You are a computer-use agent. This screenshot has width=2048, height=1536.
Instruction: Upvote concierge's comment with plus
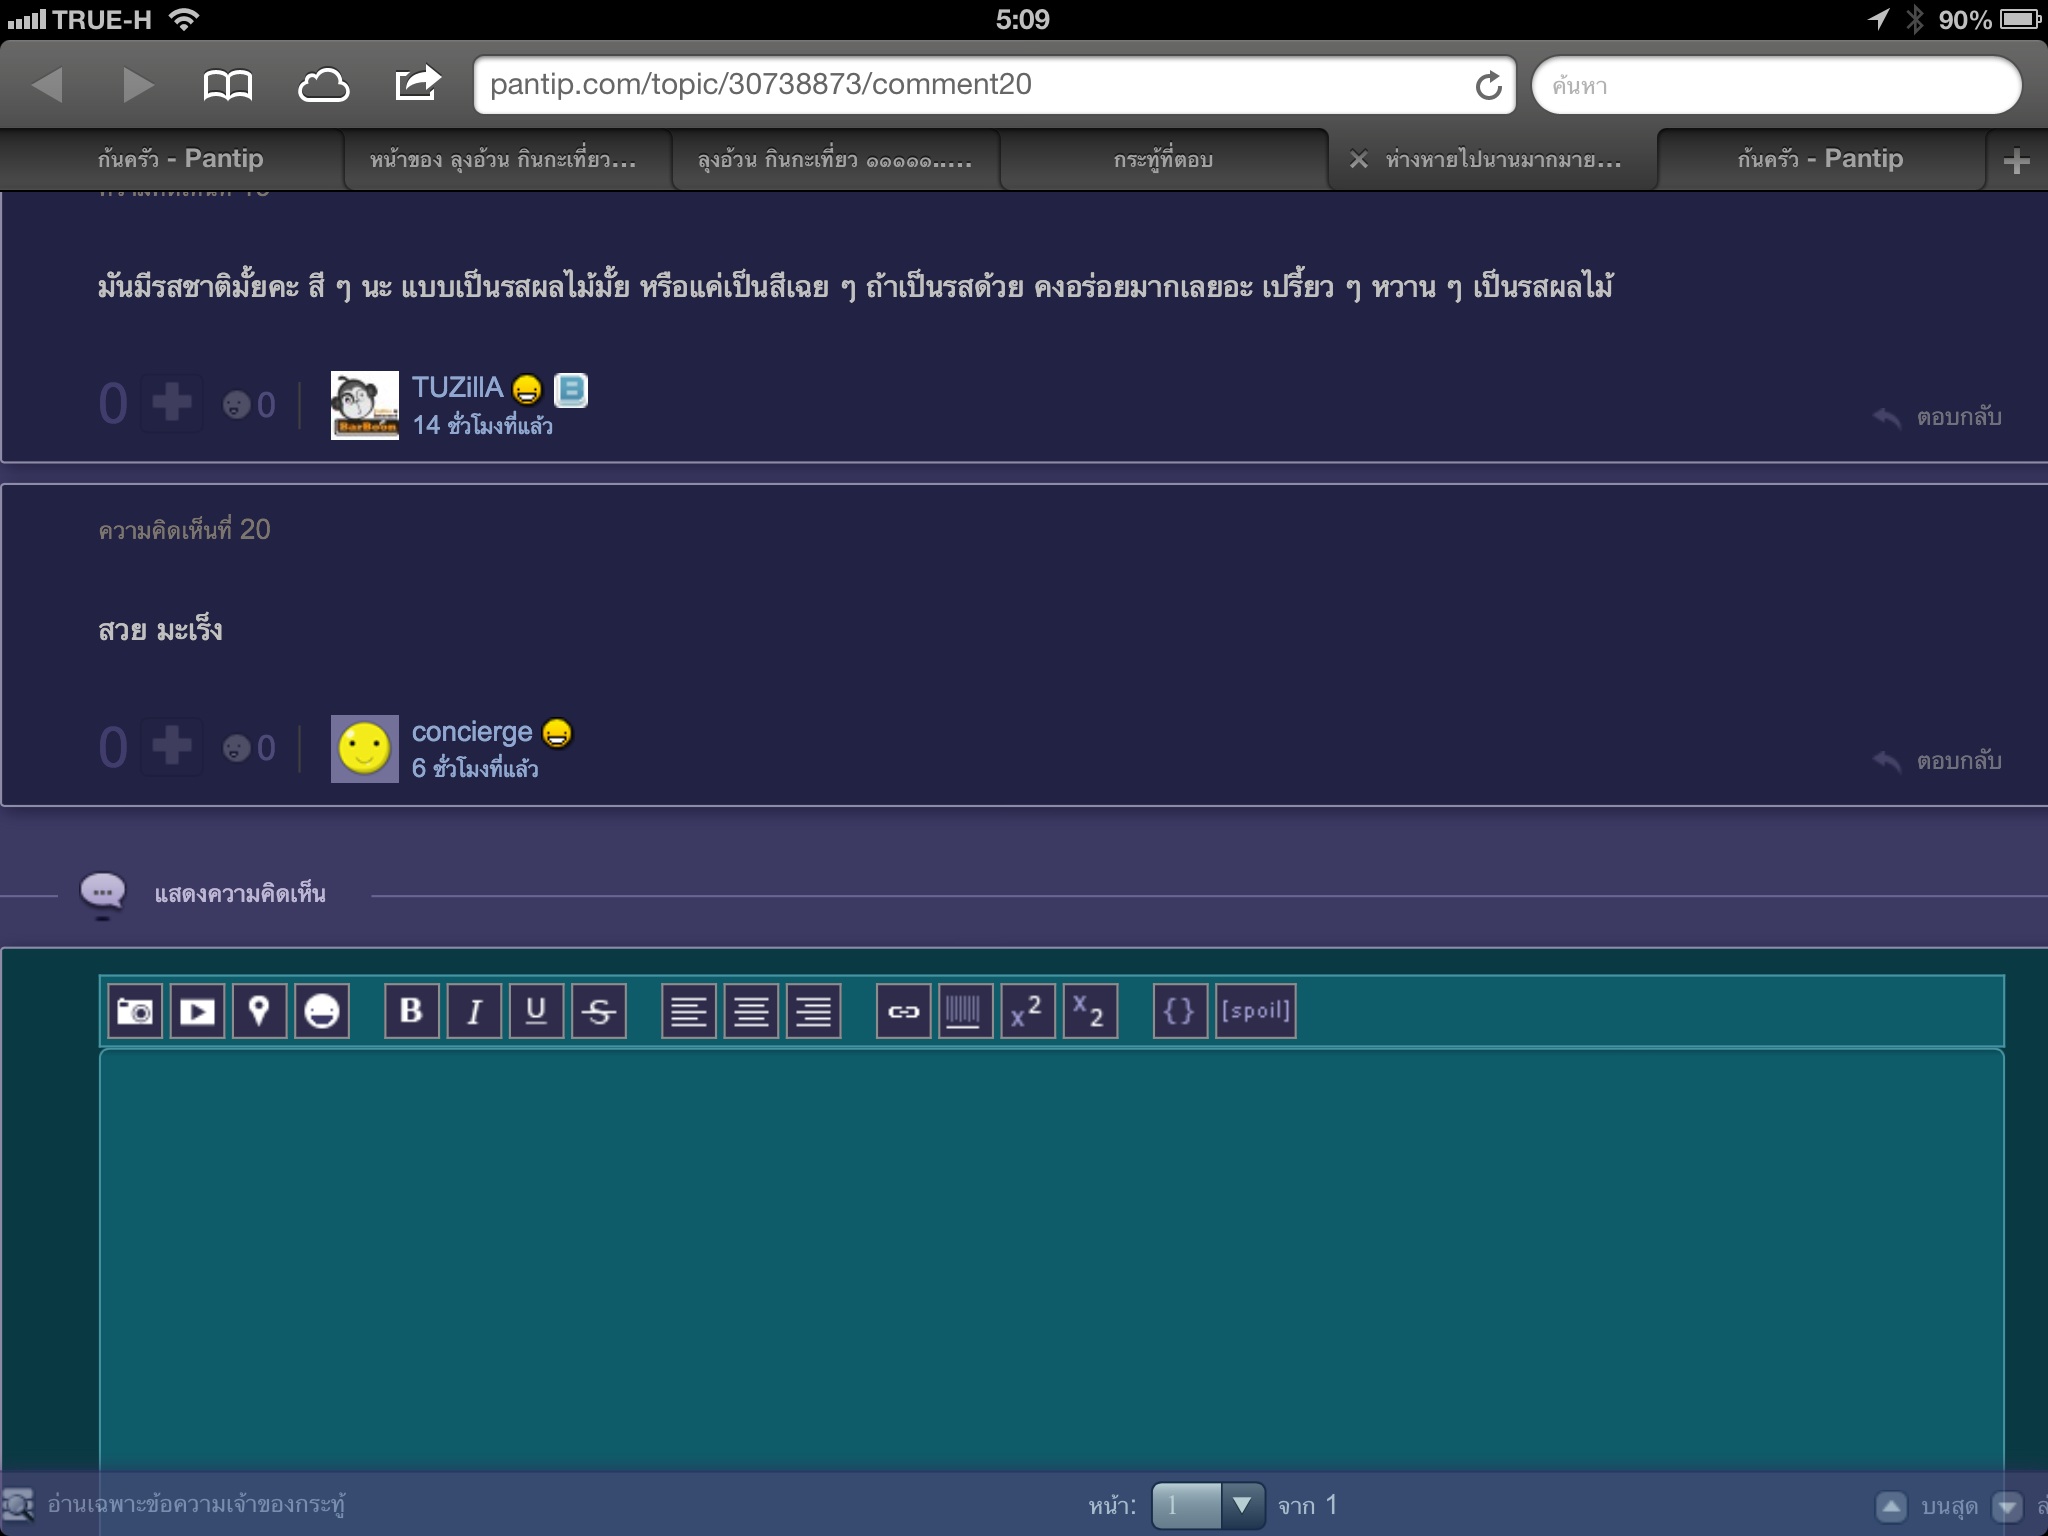(171, 746)
